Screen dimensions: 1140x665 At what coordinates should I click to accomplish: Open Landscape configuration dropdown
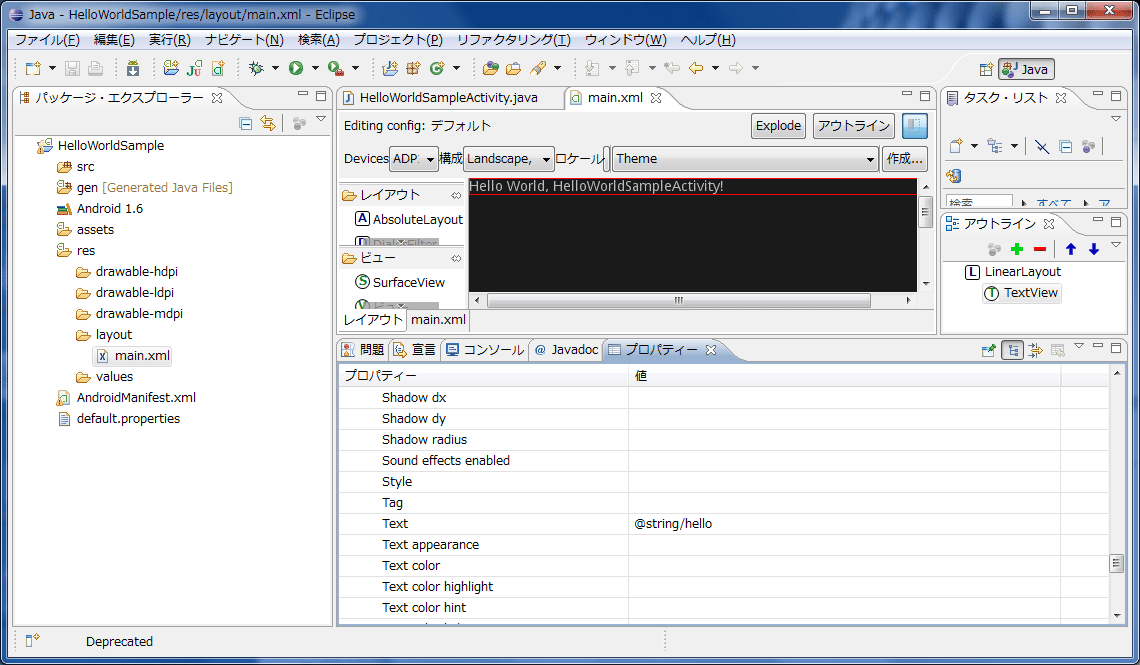pyautogui.click(x=509, y=158)
